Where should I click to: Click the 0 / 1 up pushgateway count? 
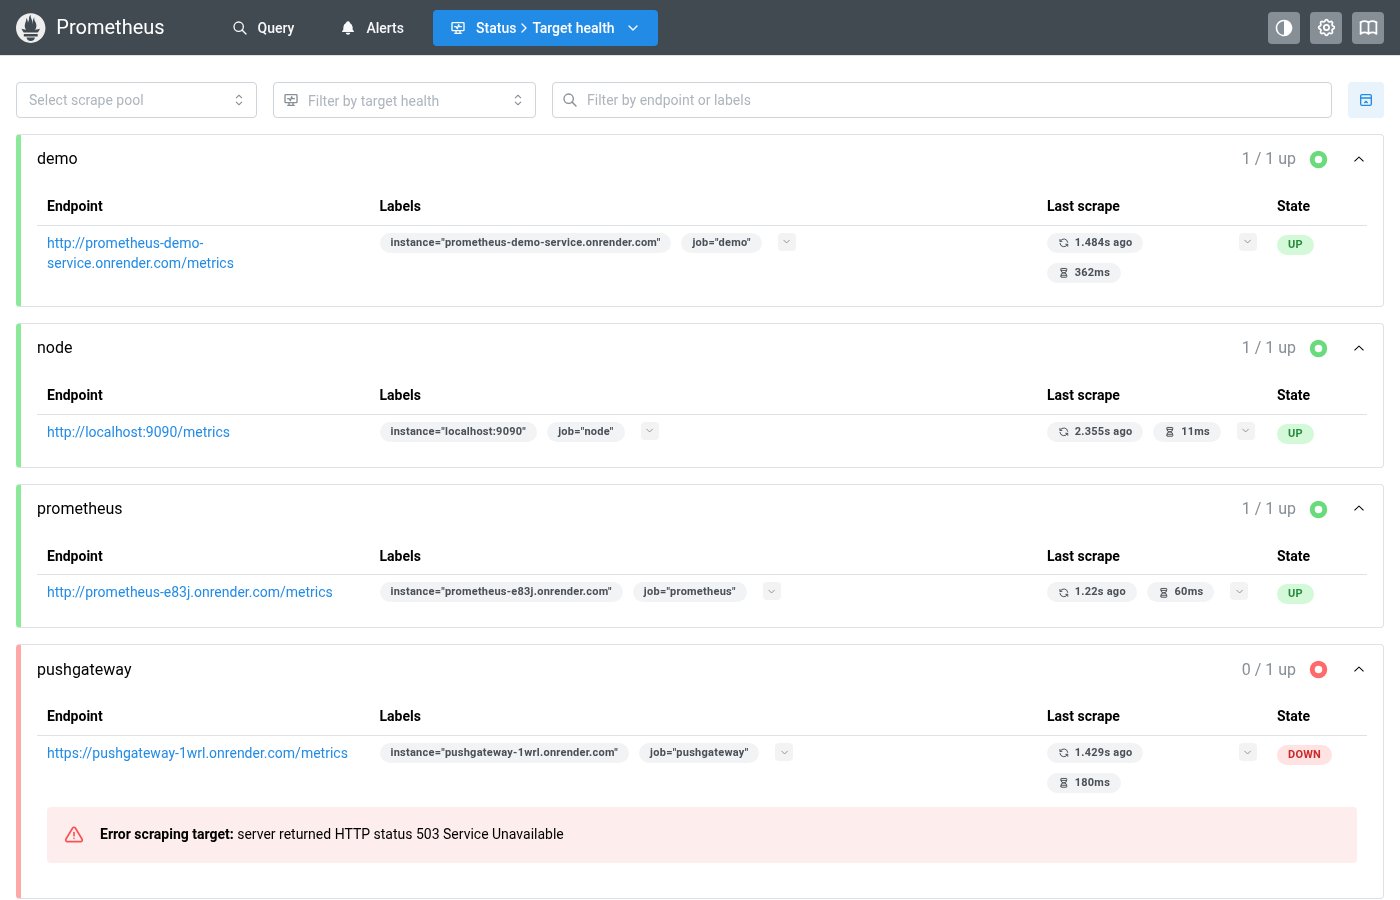coord(1268,669)
